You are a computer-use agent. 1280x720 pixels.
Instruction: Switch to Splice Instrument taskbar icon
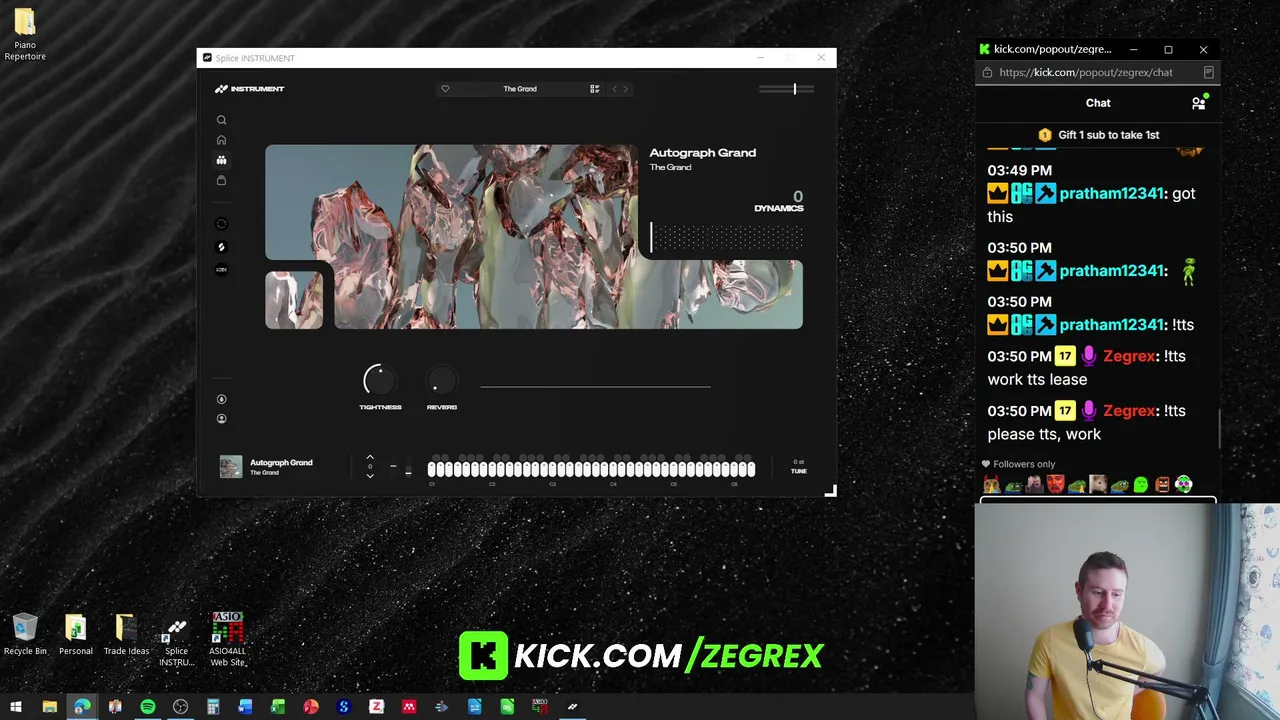click(572, 707)
